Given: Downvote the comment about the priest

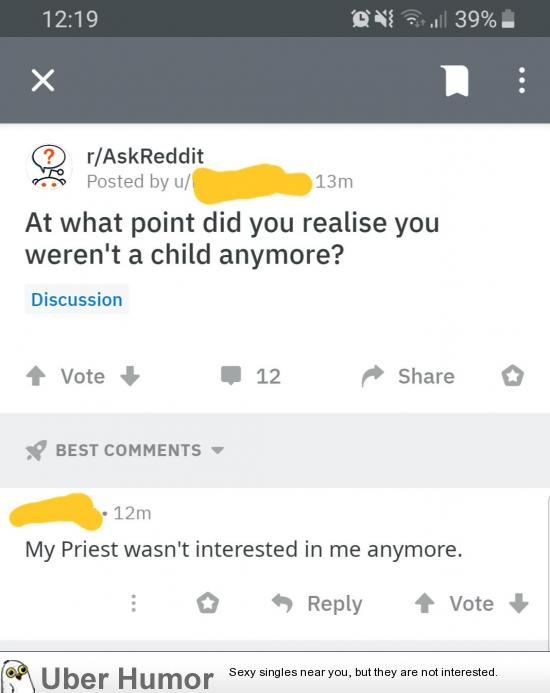Looking at the screenshot, I should [519, 603].
